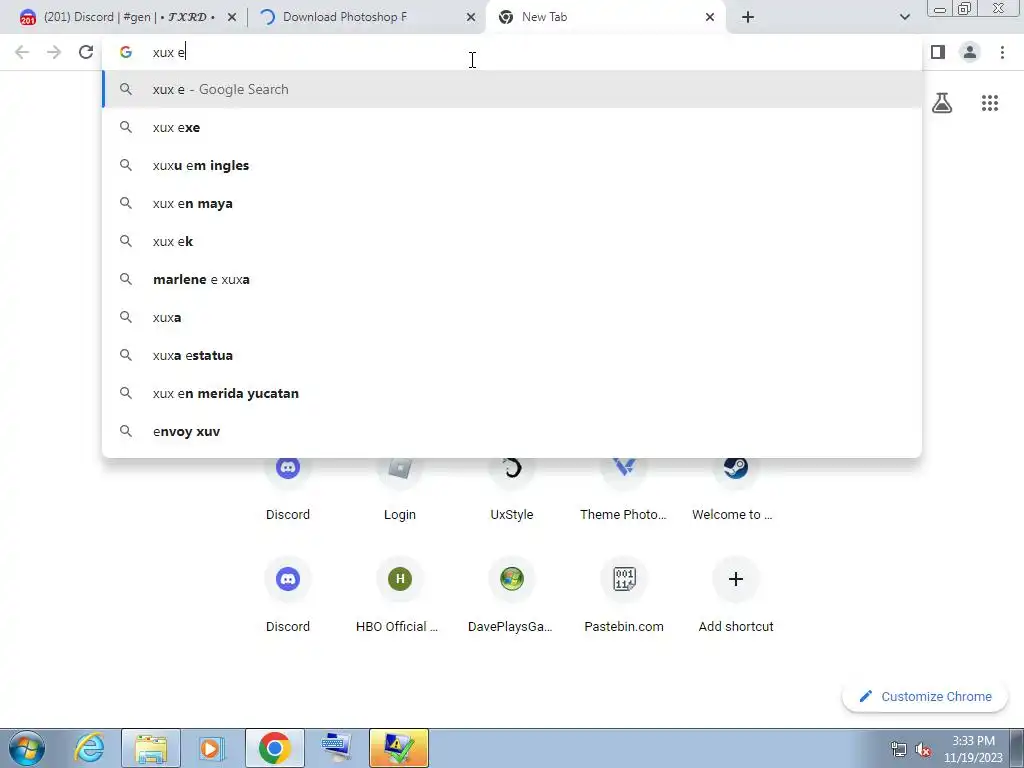Screen dimensions: 1024x768
Task: Choose the 'xuxa estatua' suggestion
Action: 512,355
